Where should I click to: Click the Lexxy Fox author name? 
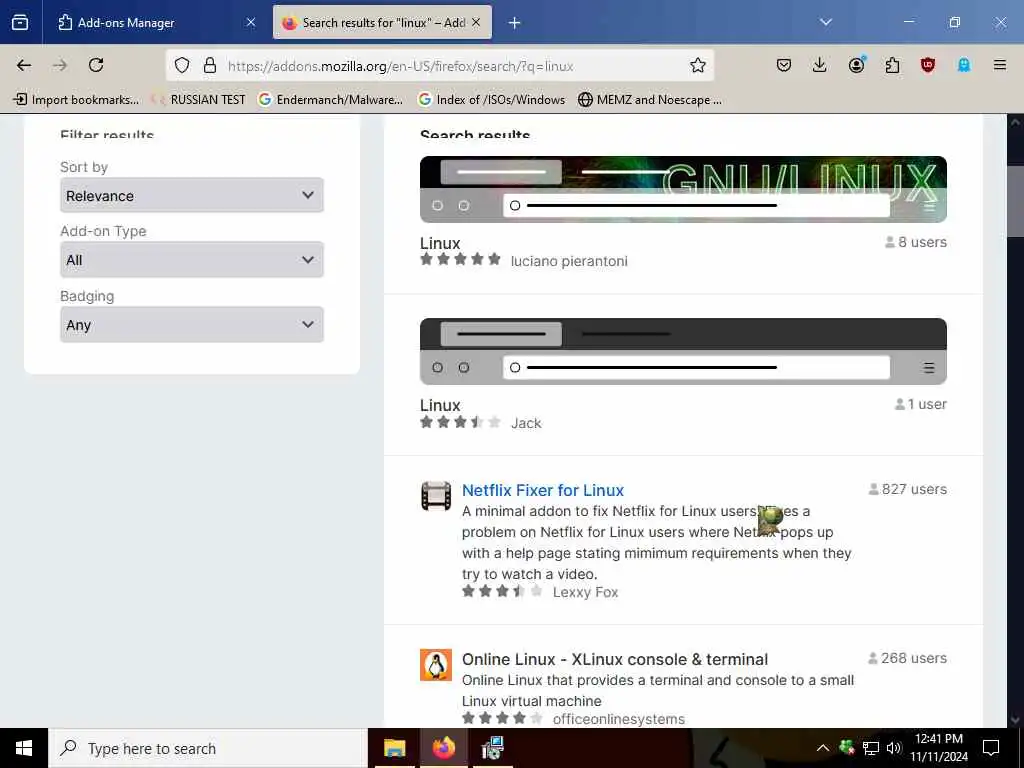click(x=585, y=592)
